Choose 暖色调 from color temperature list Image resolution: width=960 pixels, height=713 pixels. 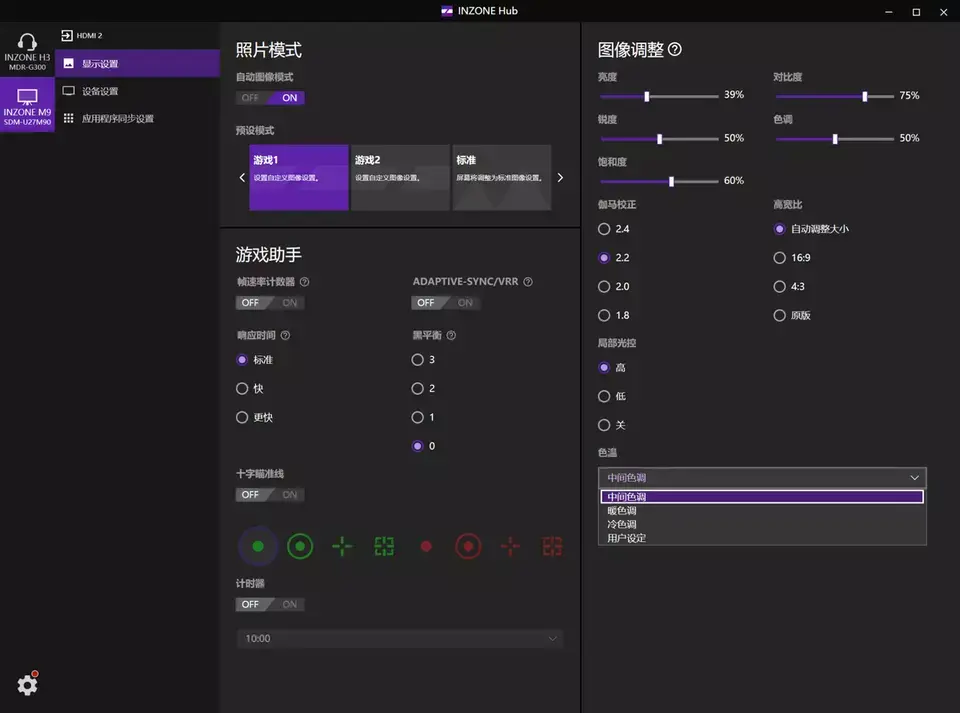[622, 511]
